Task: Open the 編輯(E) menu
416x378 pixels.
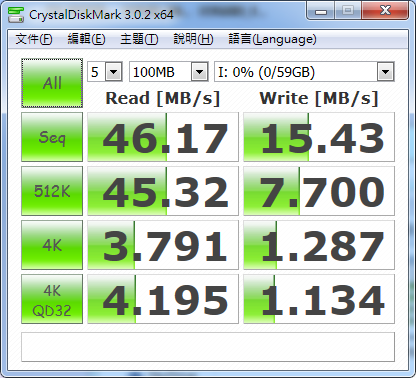Action: point(86,39)
